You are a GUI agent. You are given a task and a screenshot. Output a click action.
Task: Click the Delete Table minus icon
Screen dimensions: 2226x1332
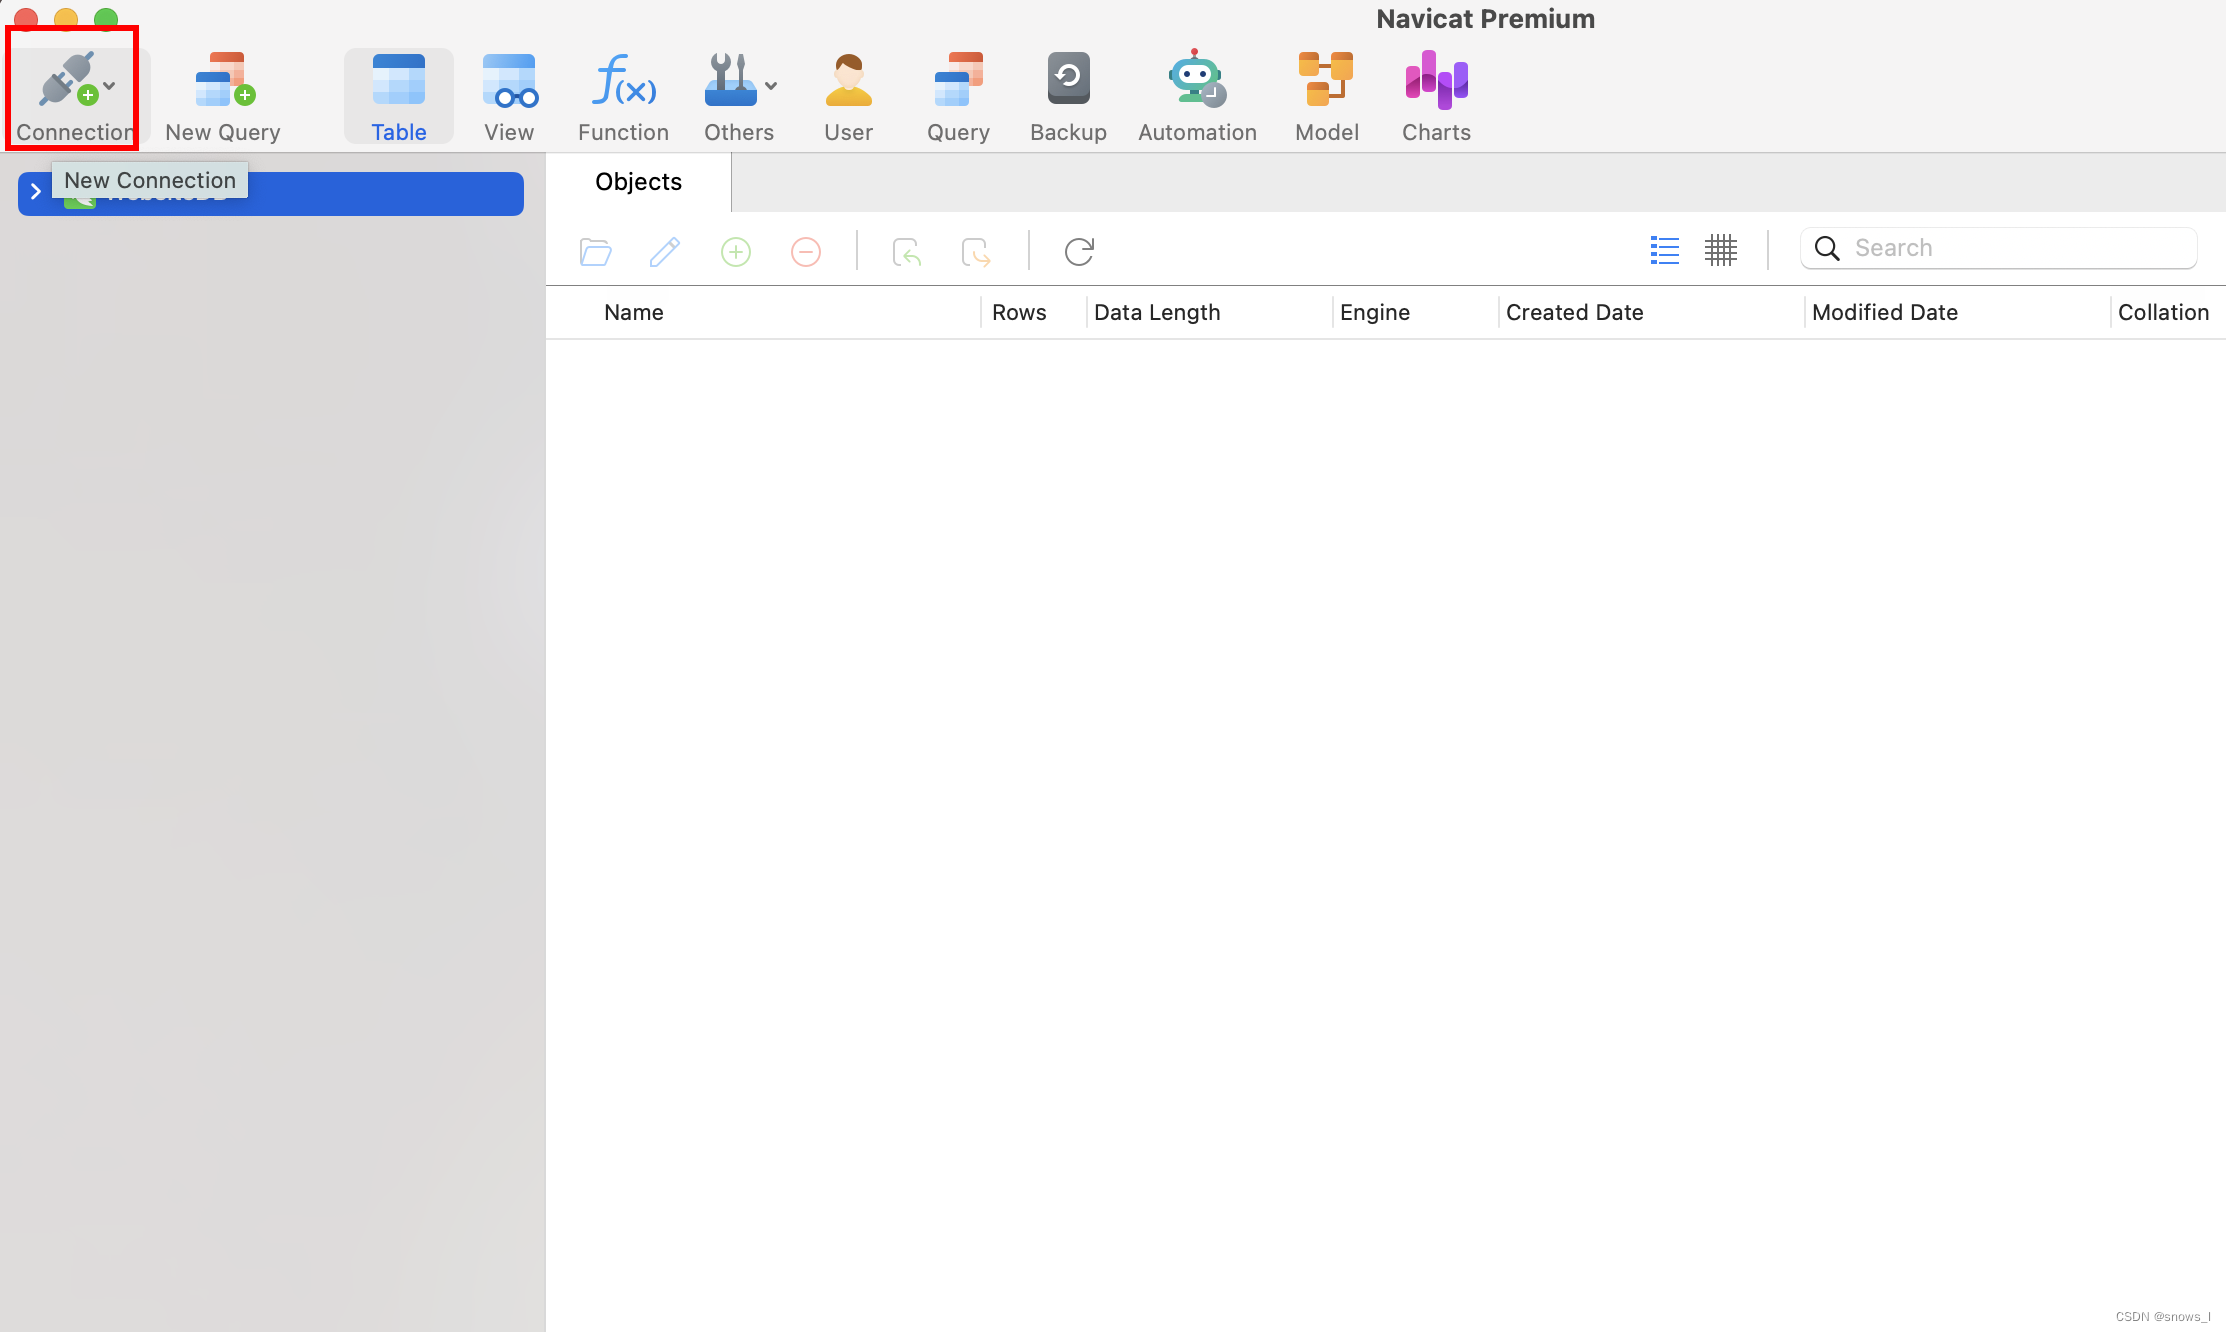[806, 251]
